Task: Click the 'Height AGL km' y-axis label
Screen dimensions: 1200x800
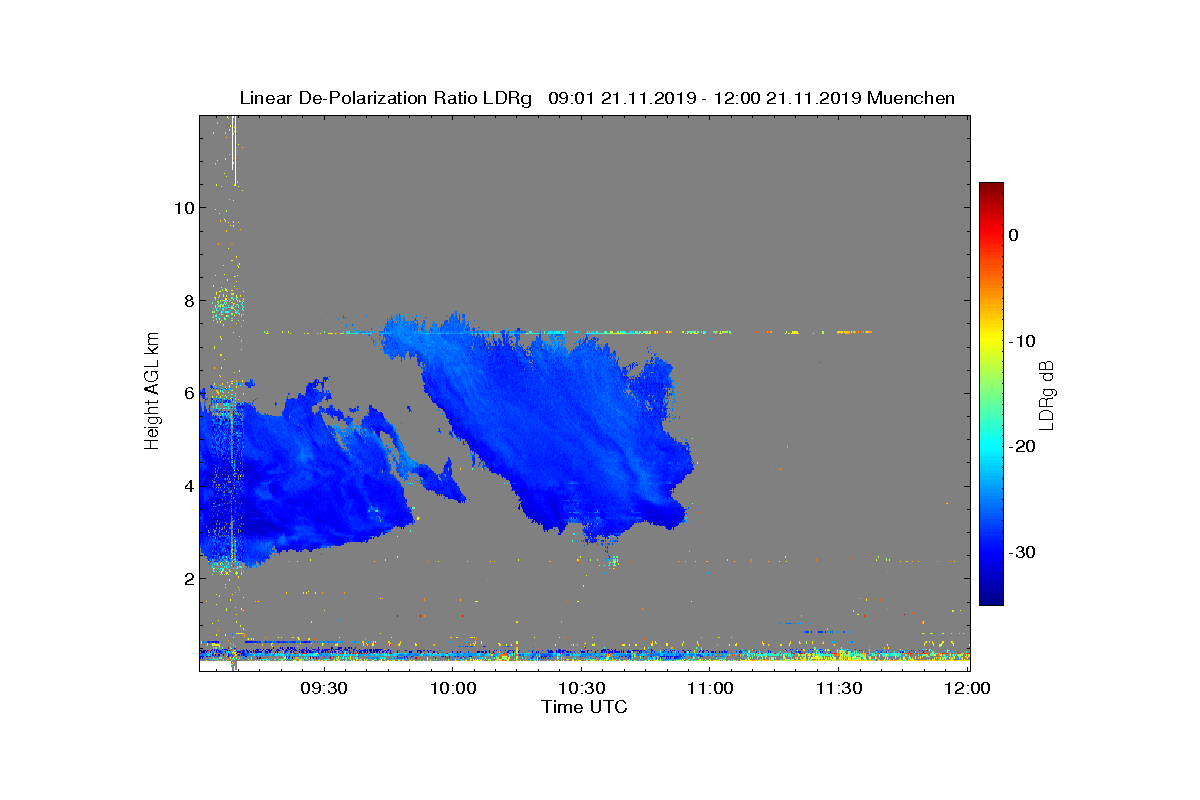Action: pos(152,392)
